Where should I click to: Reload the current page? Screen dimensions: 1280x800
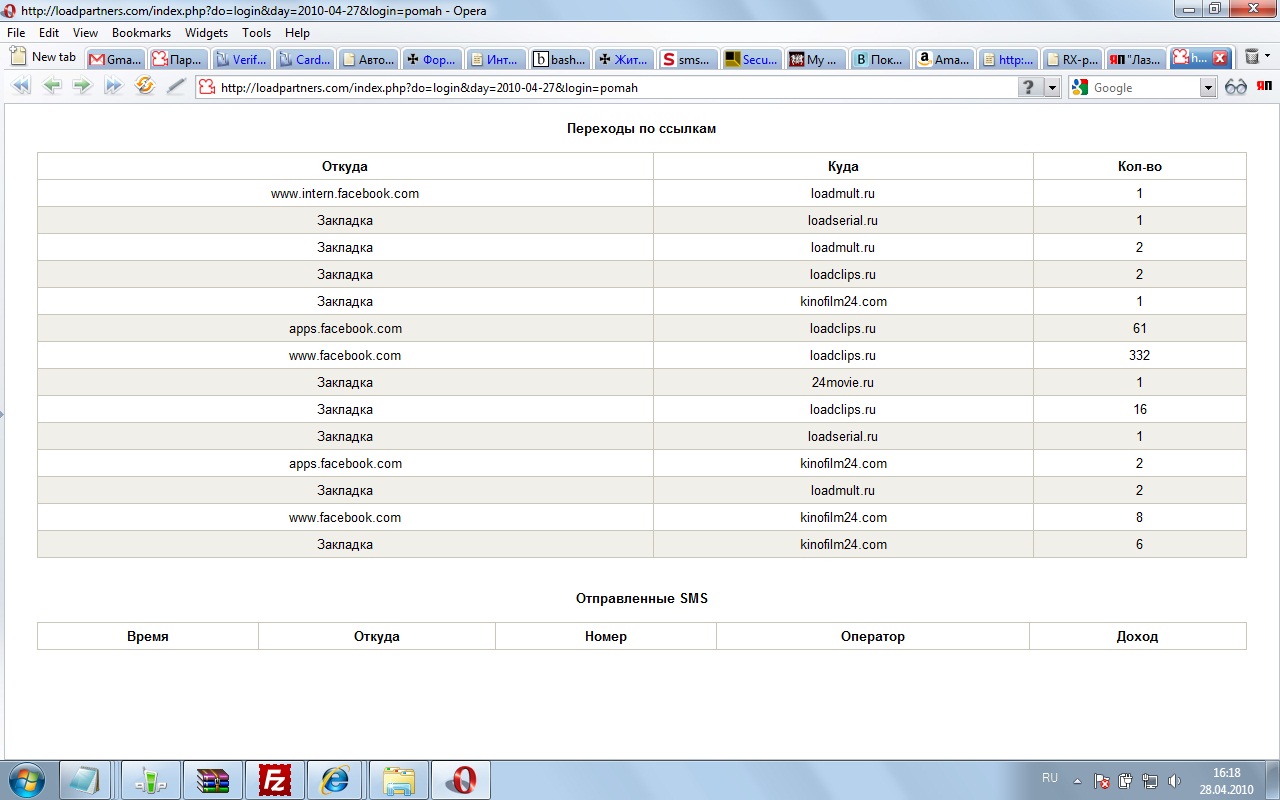(145, 87)
